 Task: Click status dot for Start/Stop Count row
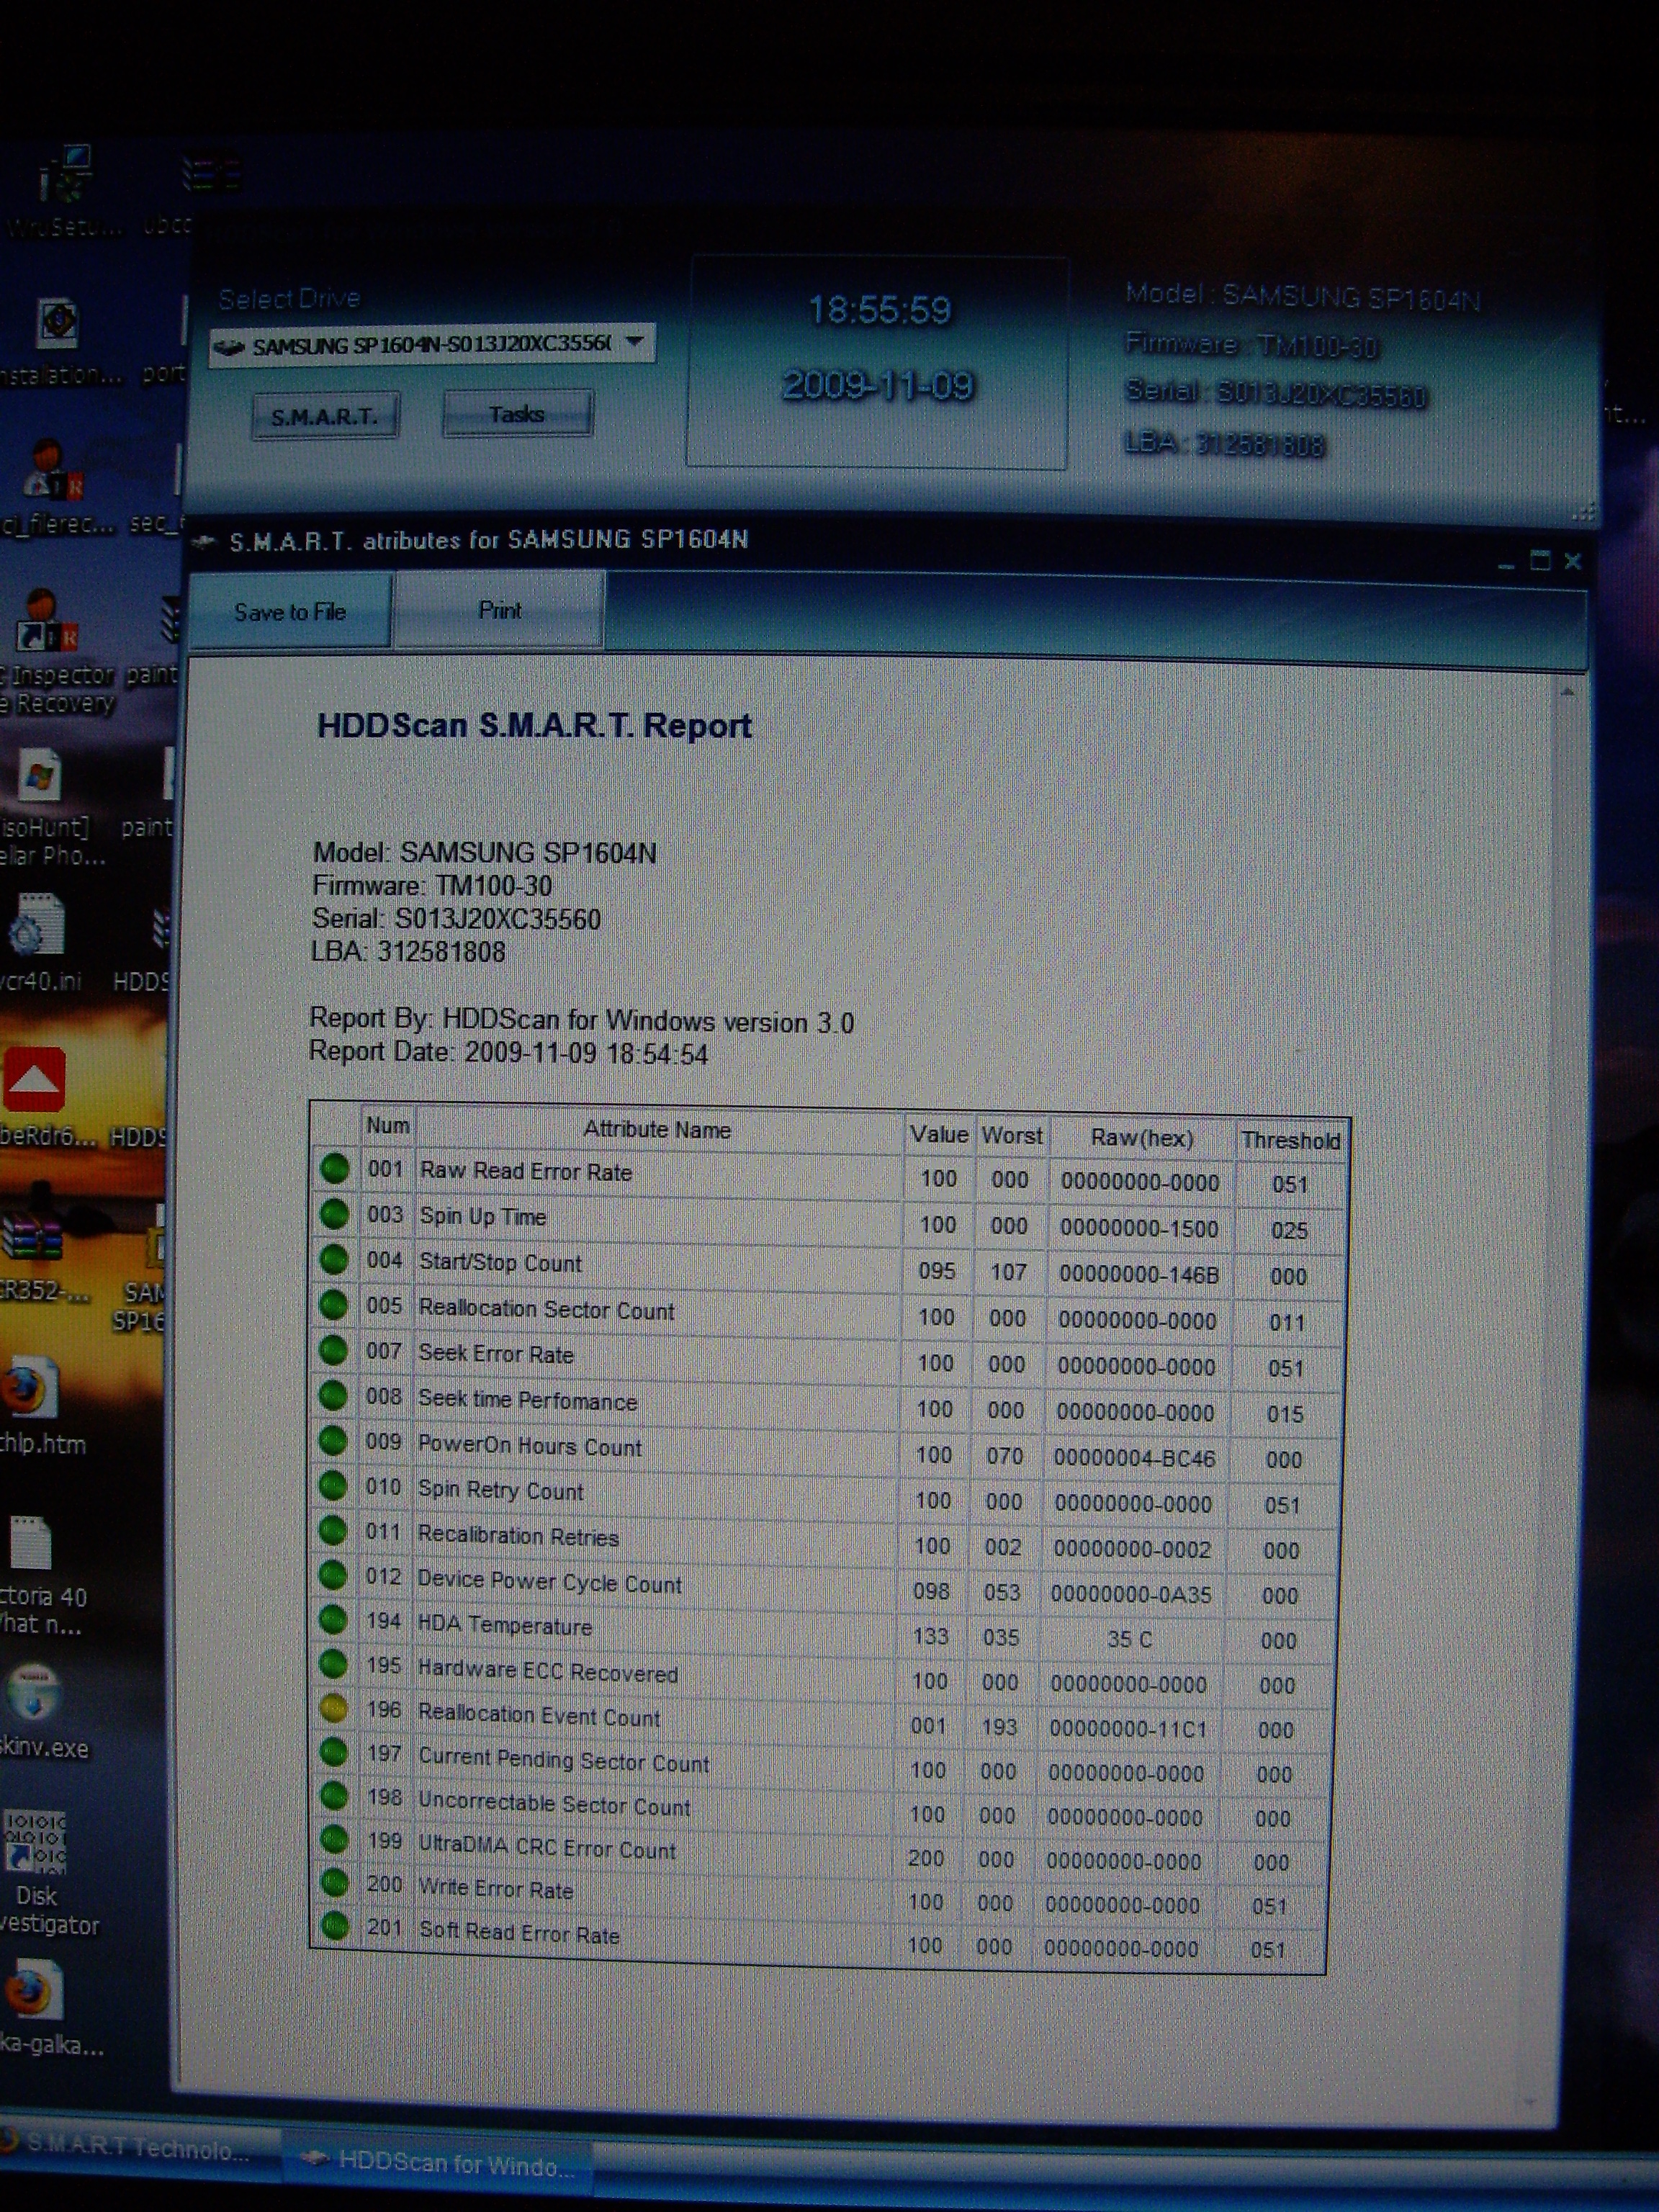[334, 1260]
